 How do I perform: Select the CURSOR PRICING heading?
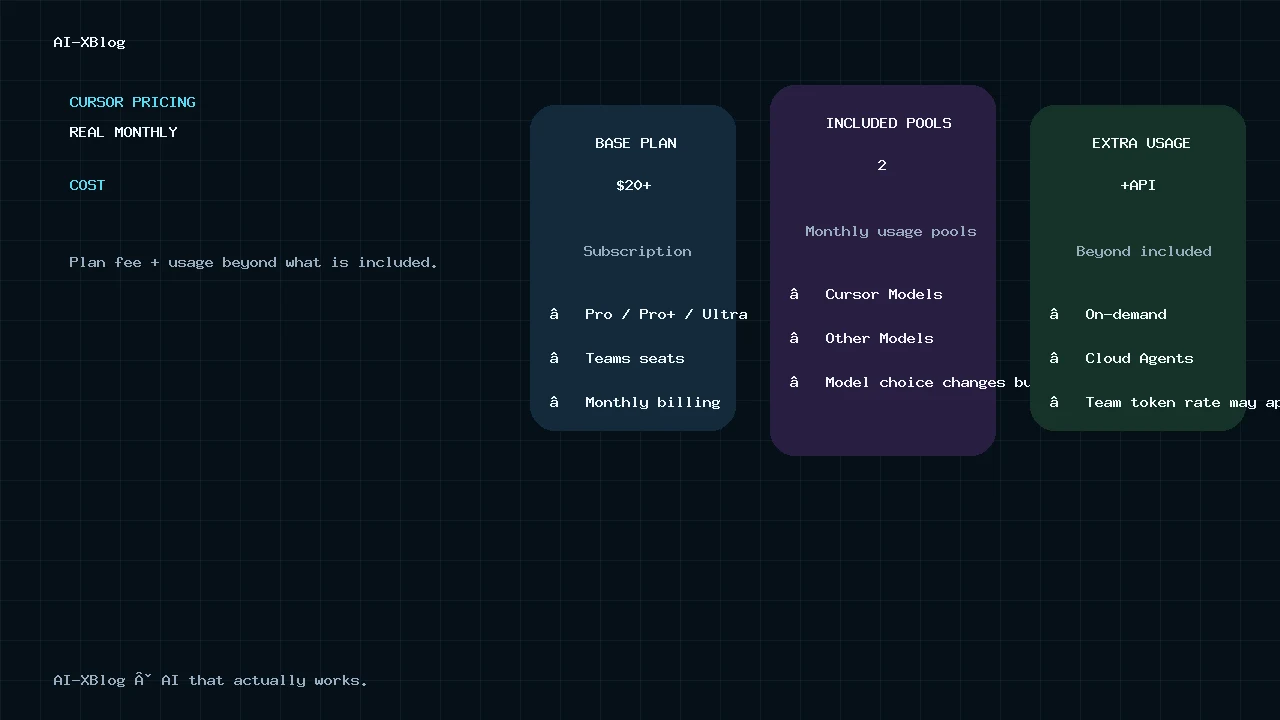pyautogui.click(x=132, y=102)
